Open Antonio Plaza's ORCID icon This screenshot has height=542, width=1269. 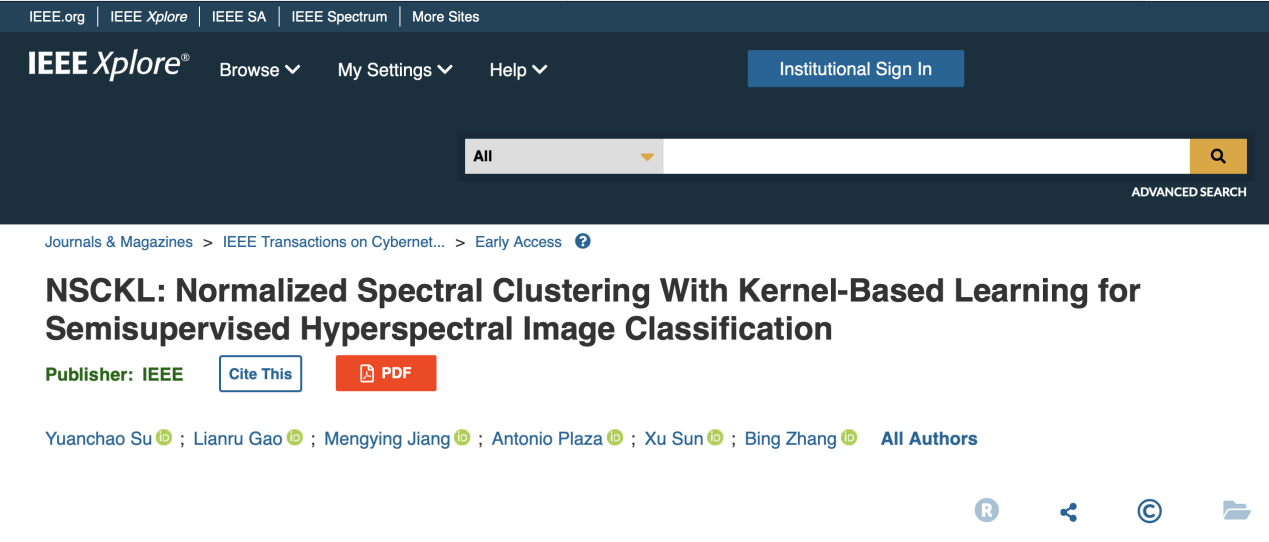pyautogui.click(x=615, y=438)
